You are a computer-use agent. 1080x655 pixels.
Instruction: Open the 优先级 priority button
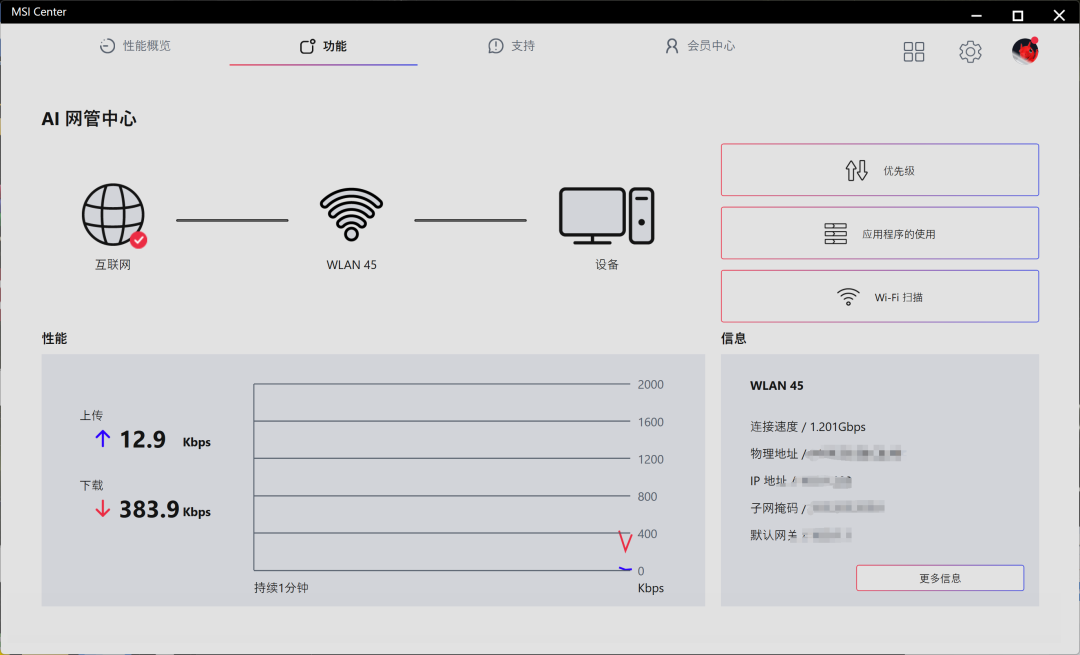click(880, 170)
